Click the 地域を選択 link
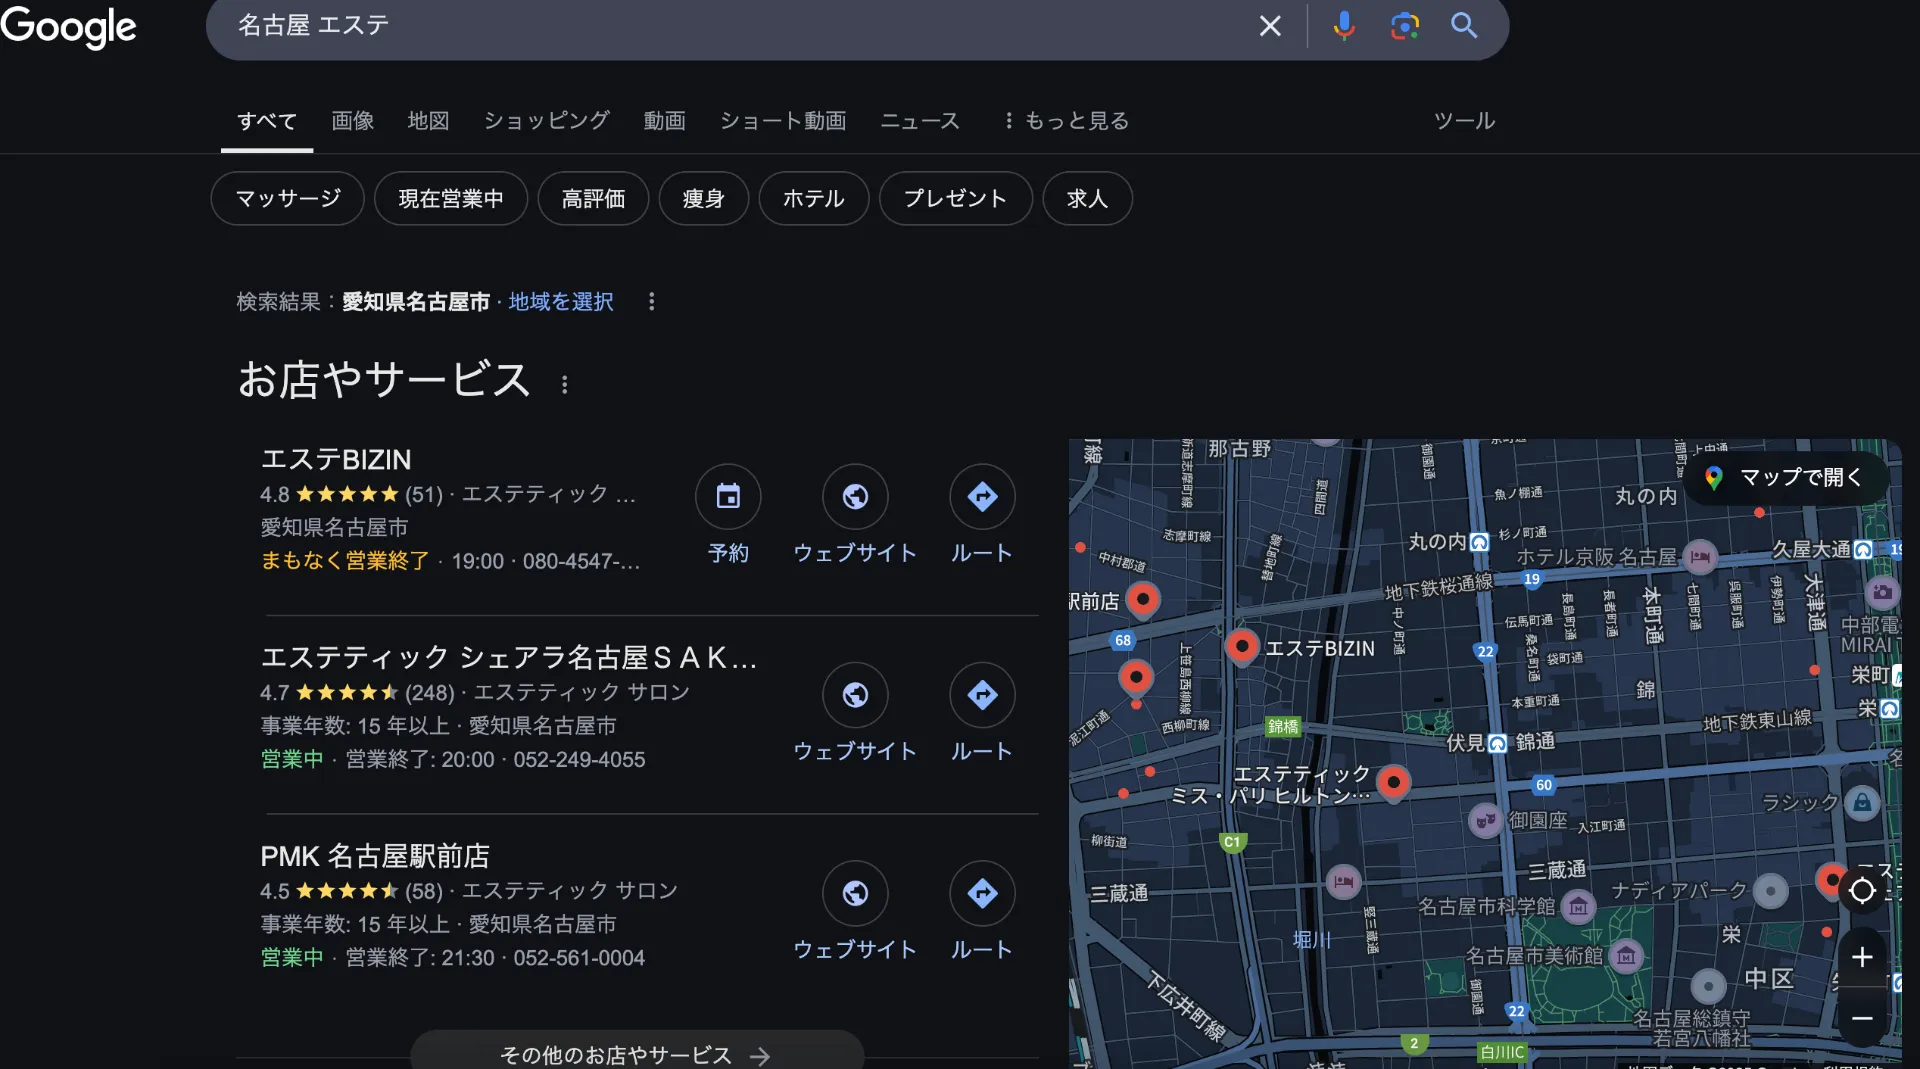Screen dimensions: 1920x1069 [561, 302]
